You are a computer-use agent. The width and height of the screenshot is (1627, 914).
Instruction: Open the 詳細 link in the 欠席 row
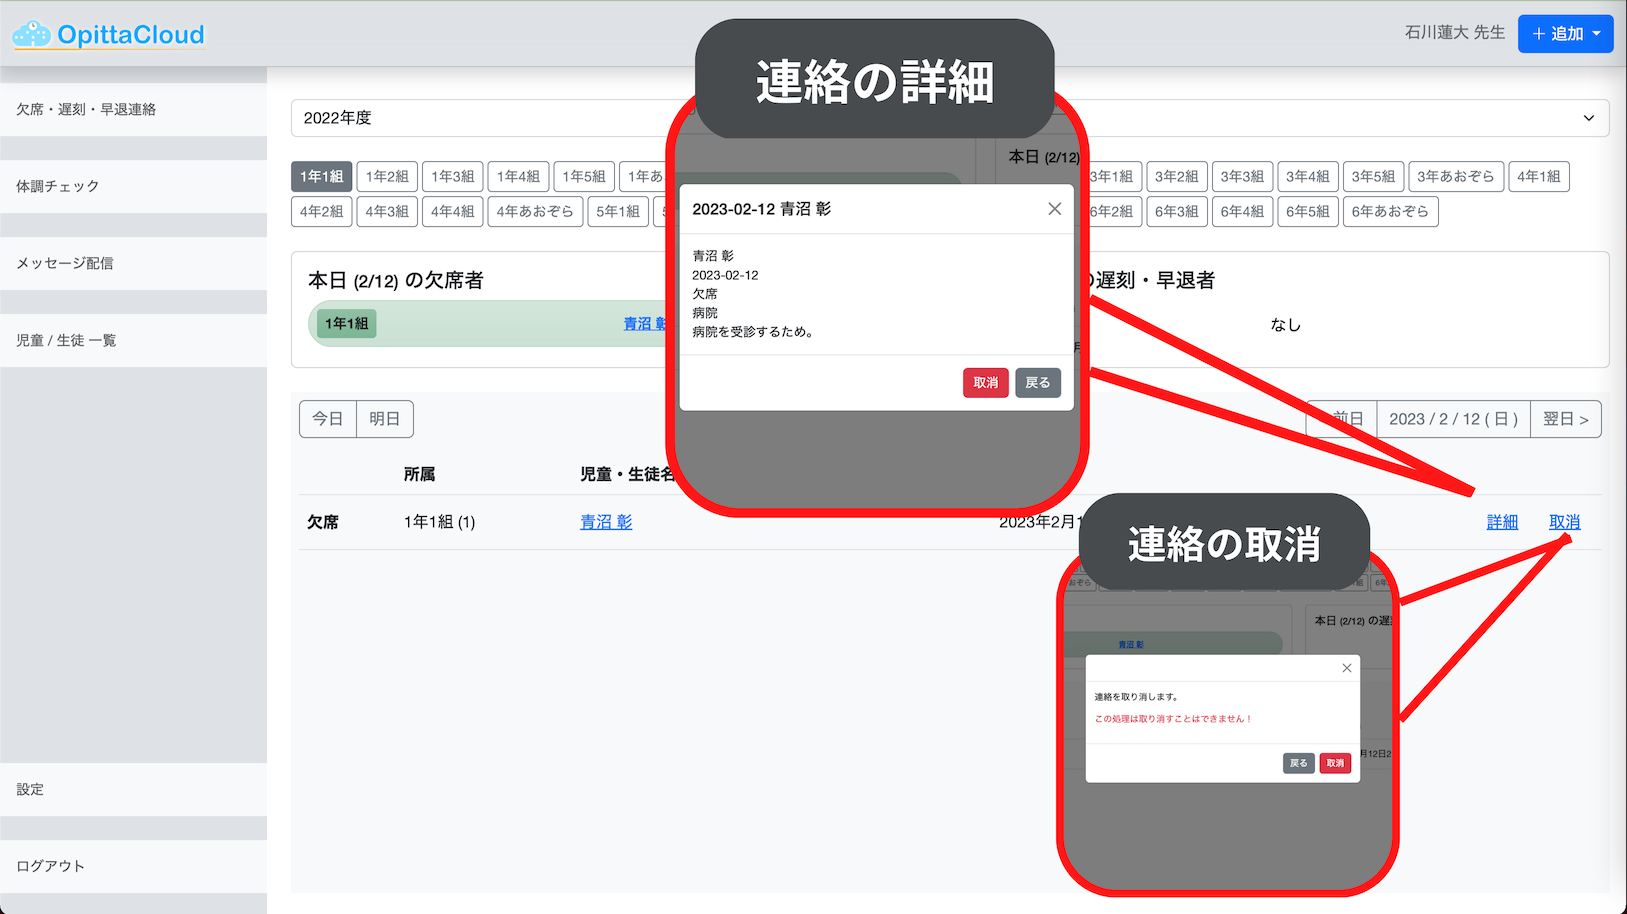point(1502,522)
